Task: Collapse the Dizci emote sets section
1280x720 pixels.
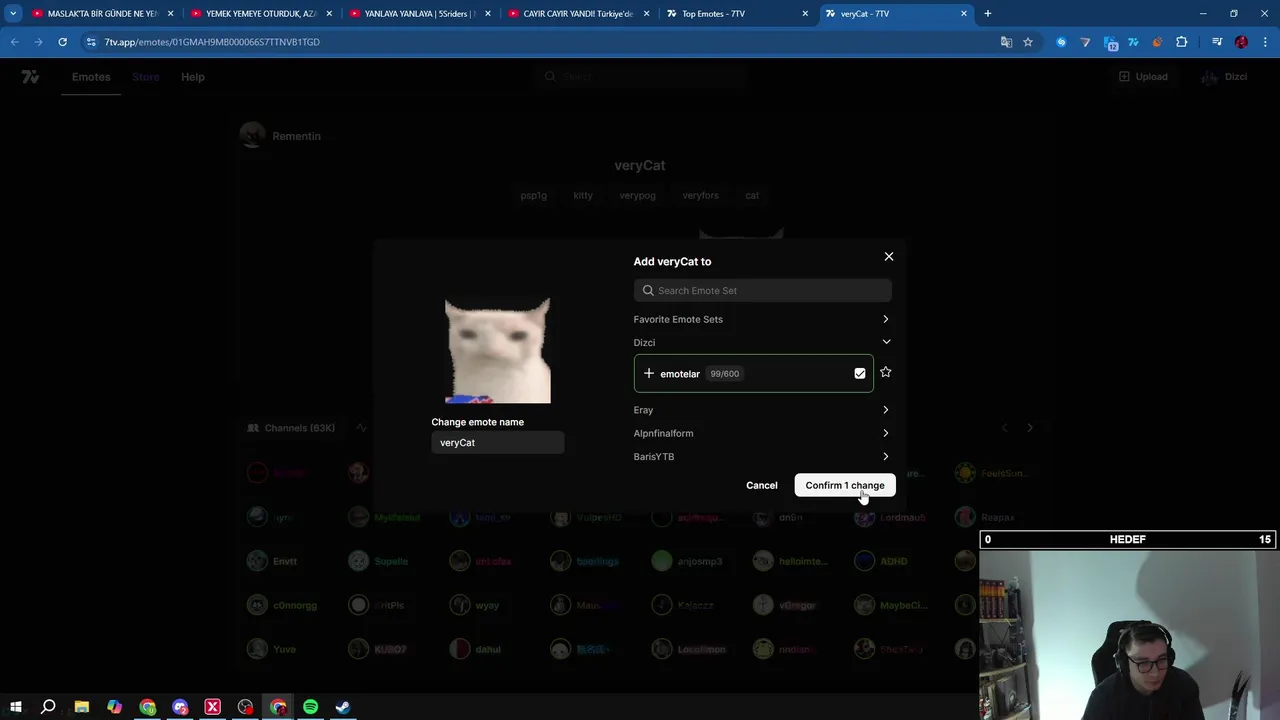Action: (761, 342)
